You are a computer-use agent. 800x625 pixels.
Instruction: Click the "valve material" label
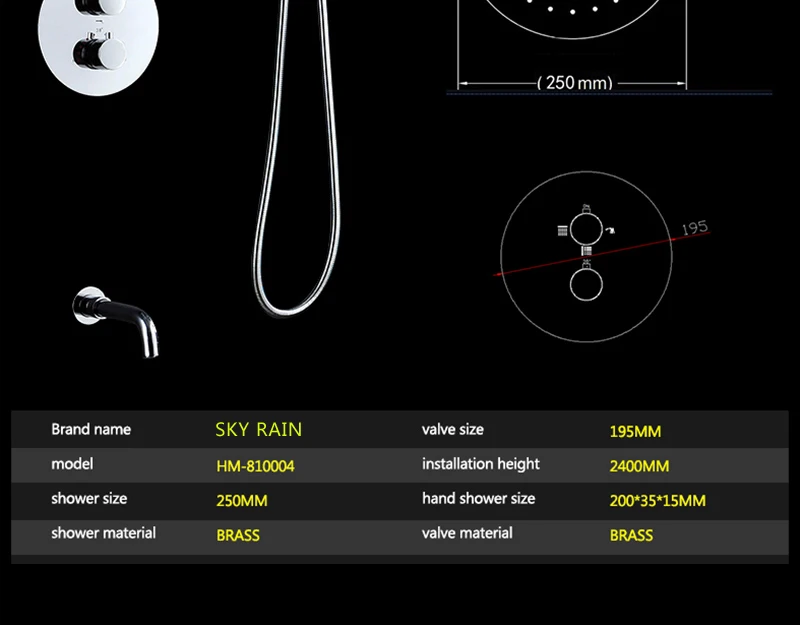click(x=467, y=533)
